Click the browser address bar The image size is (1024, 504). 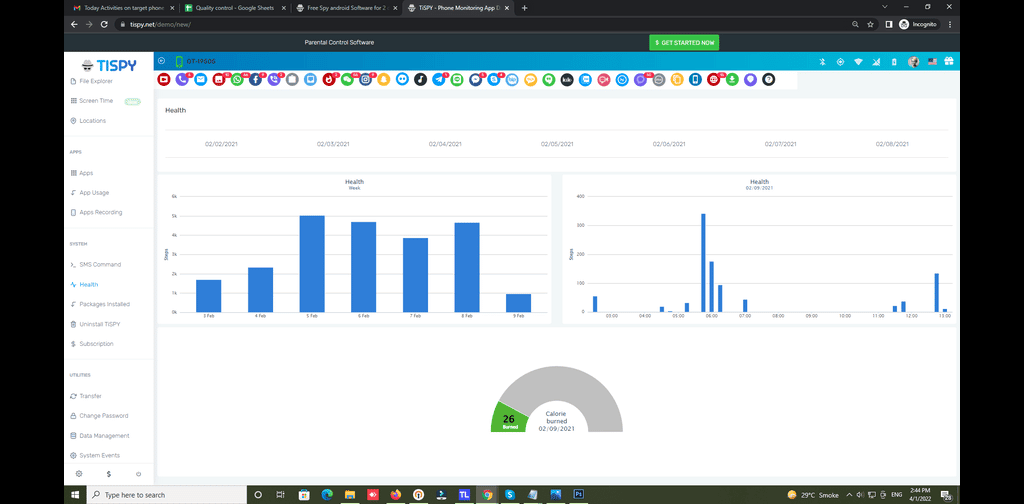(480, 24)
